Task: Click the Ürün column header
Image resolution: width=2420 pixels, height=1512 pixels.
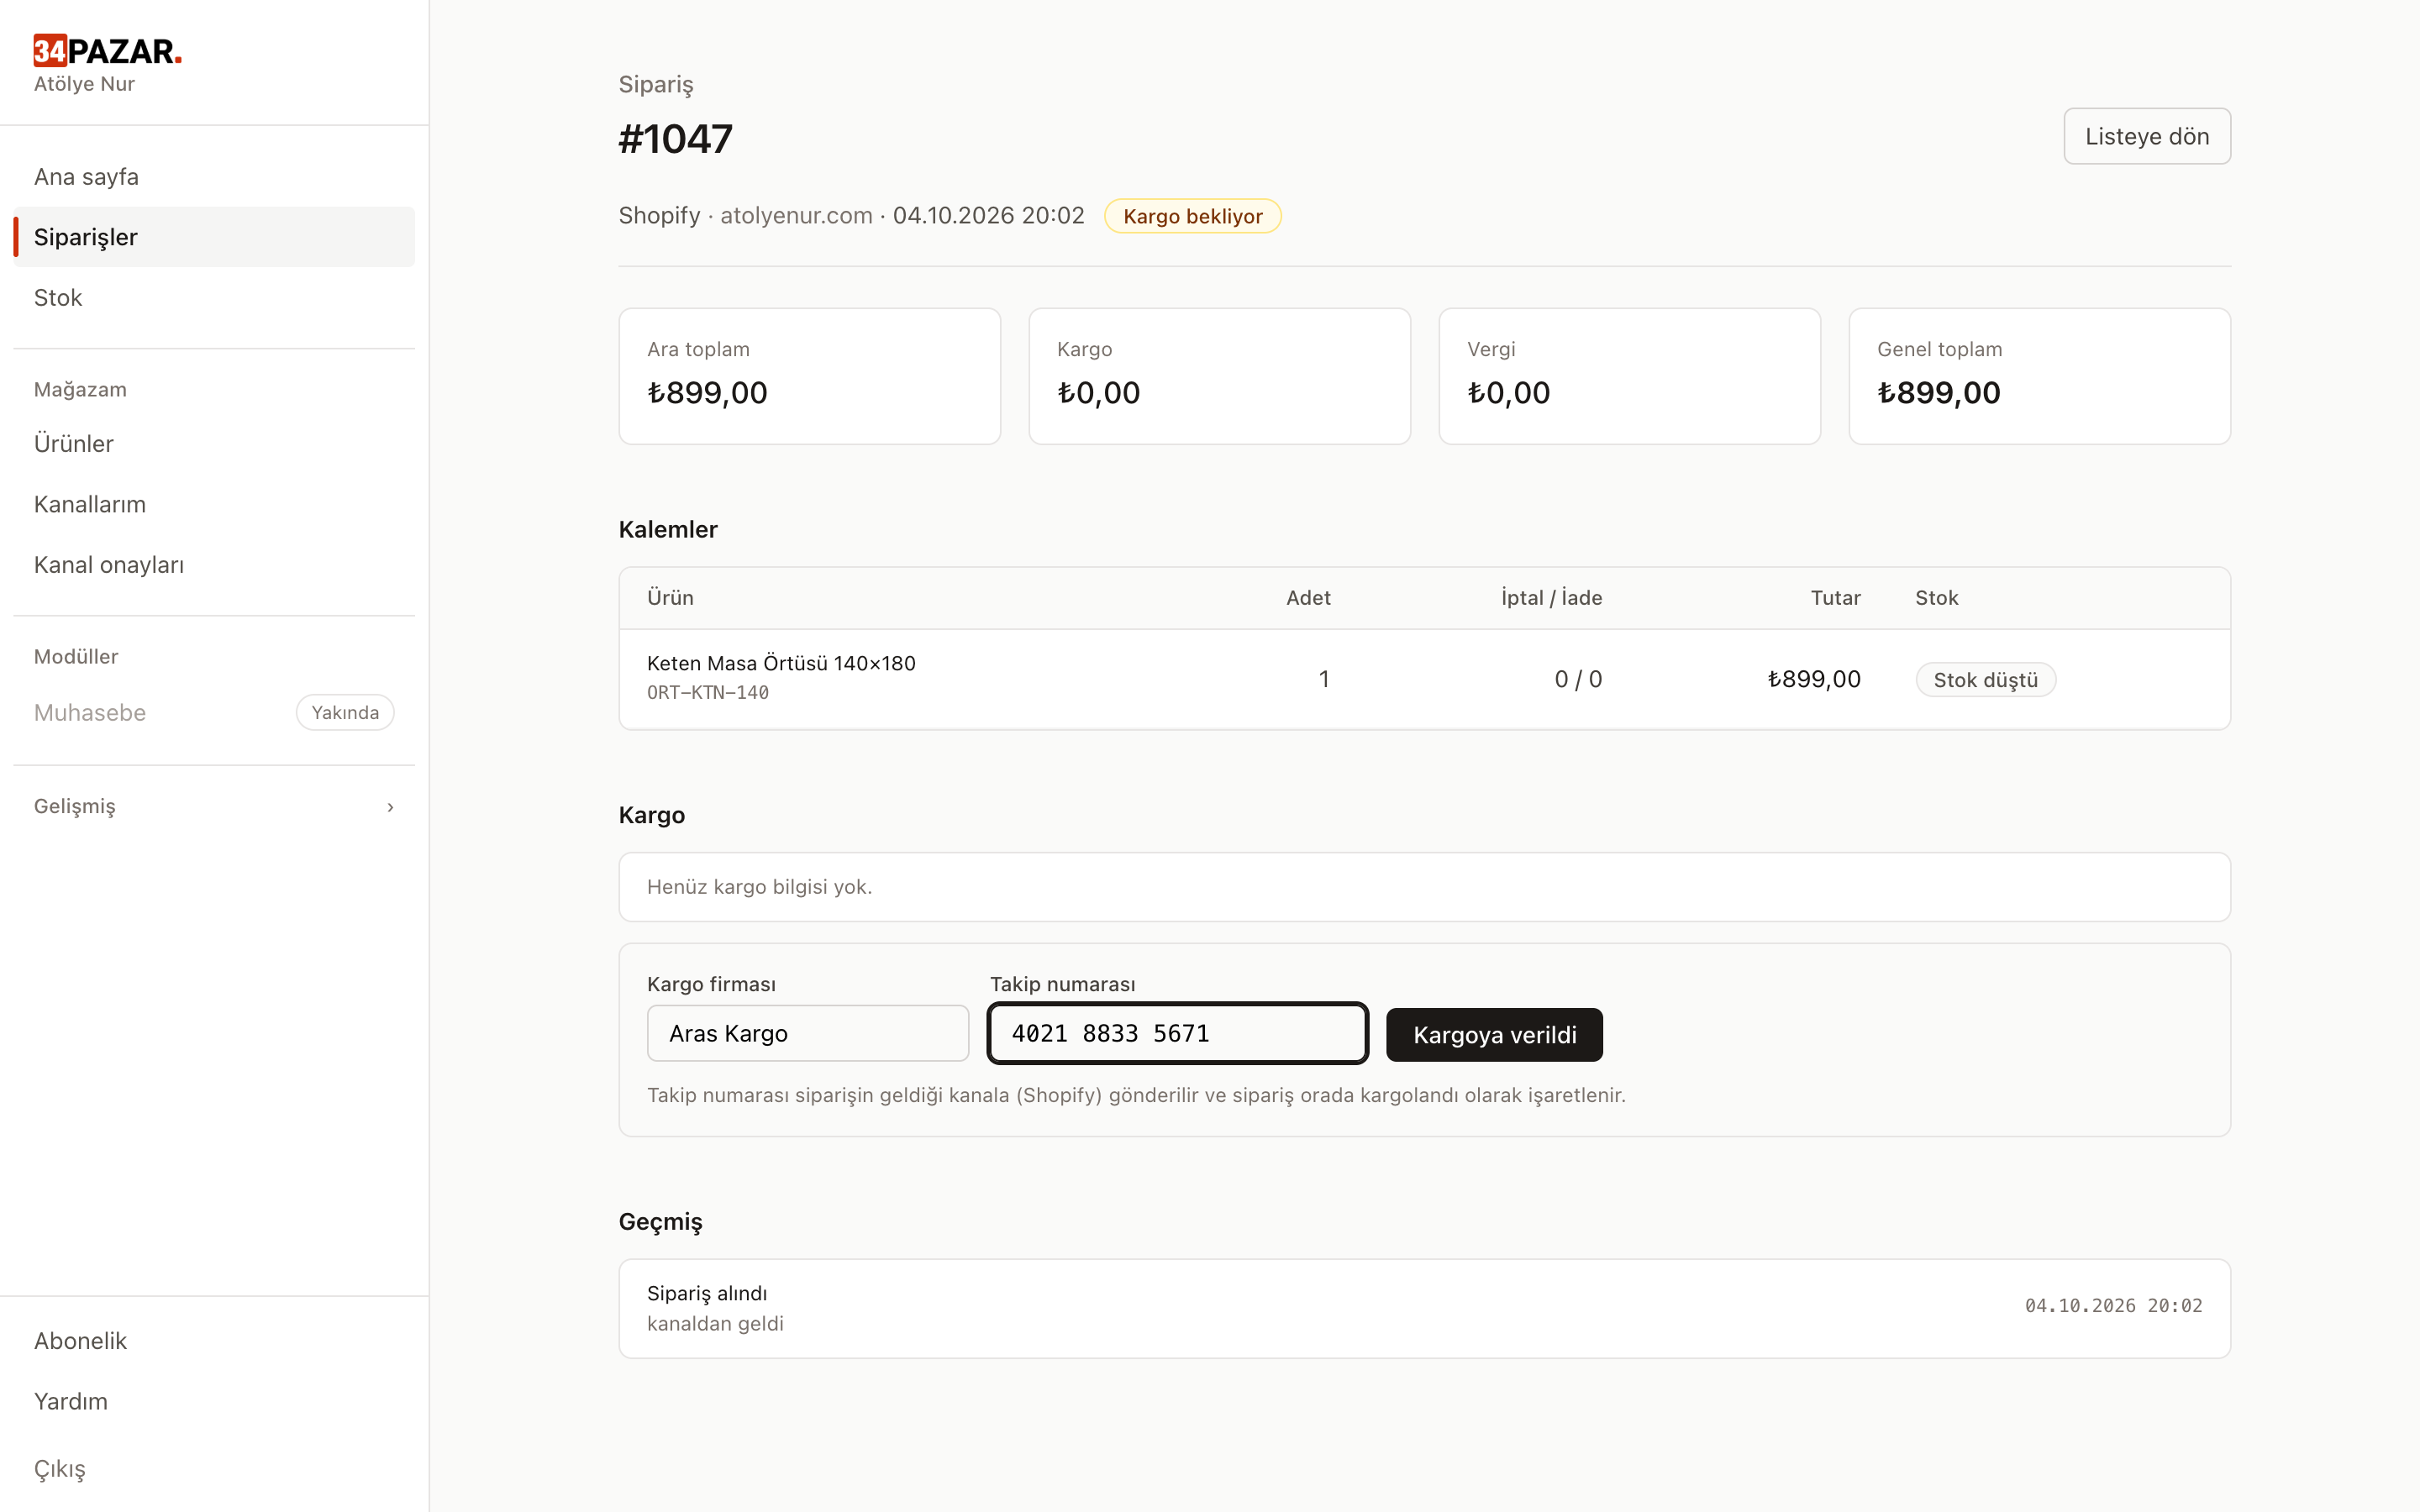Action: (x=670, y=598)
